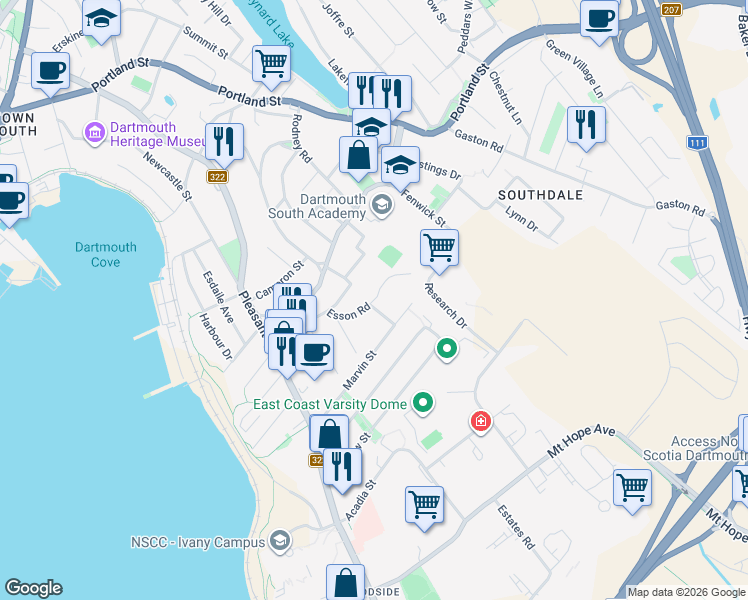Click the Esdaile Ave street label
The width and height of the screenshot is (748, 600).
(x=218, y=297)
